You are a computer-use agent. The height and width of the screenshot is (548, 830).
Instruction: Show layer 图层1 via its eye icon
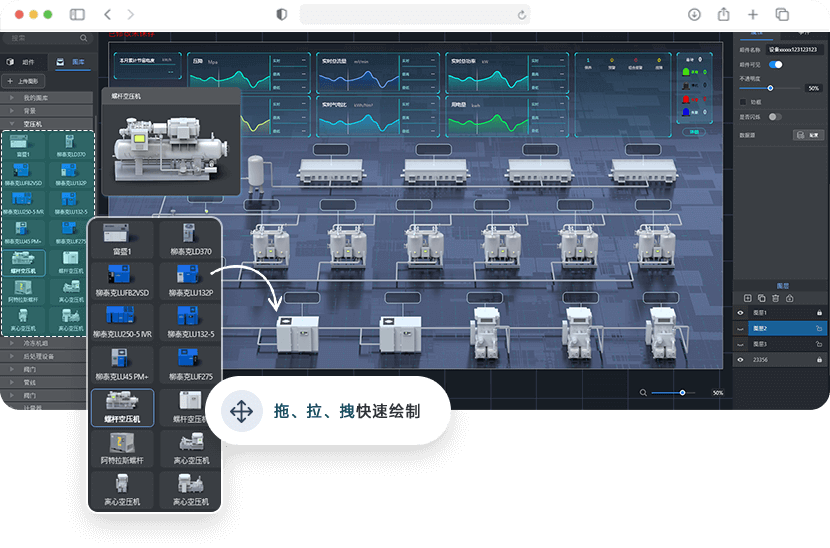pyautogui.click(x=741, y=313)
